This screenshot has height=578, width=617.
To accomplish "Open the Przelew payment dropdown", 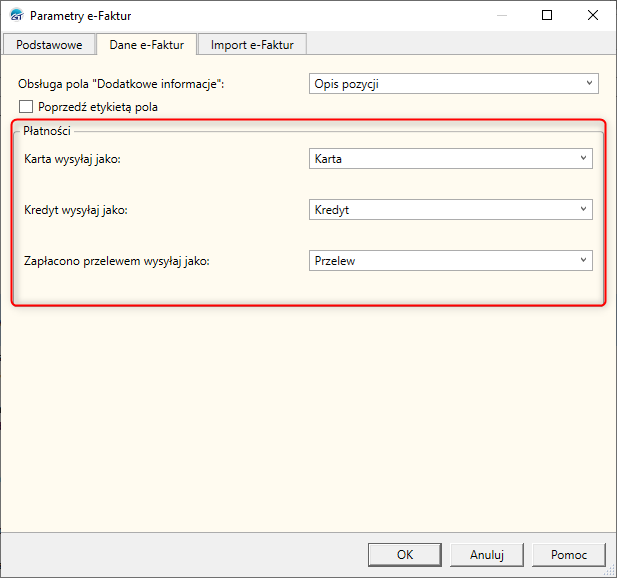I will coord(451,261).
